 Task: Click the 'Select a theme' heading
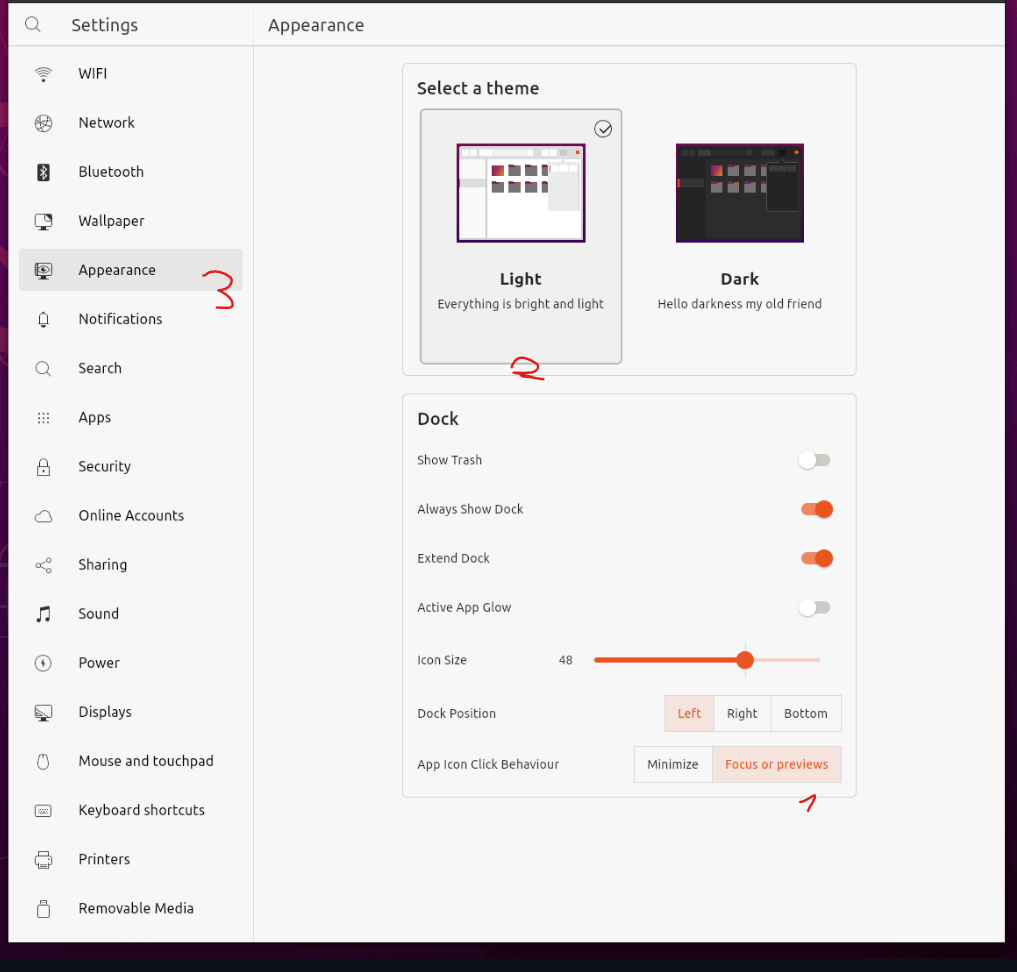point(478,88)
